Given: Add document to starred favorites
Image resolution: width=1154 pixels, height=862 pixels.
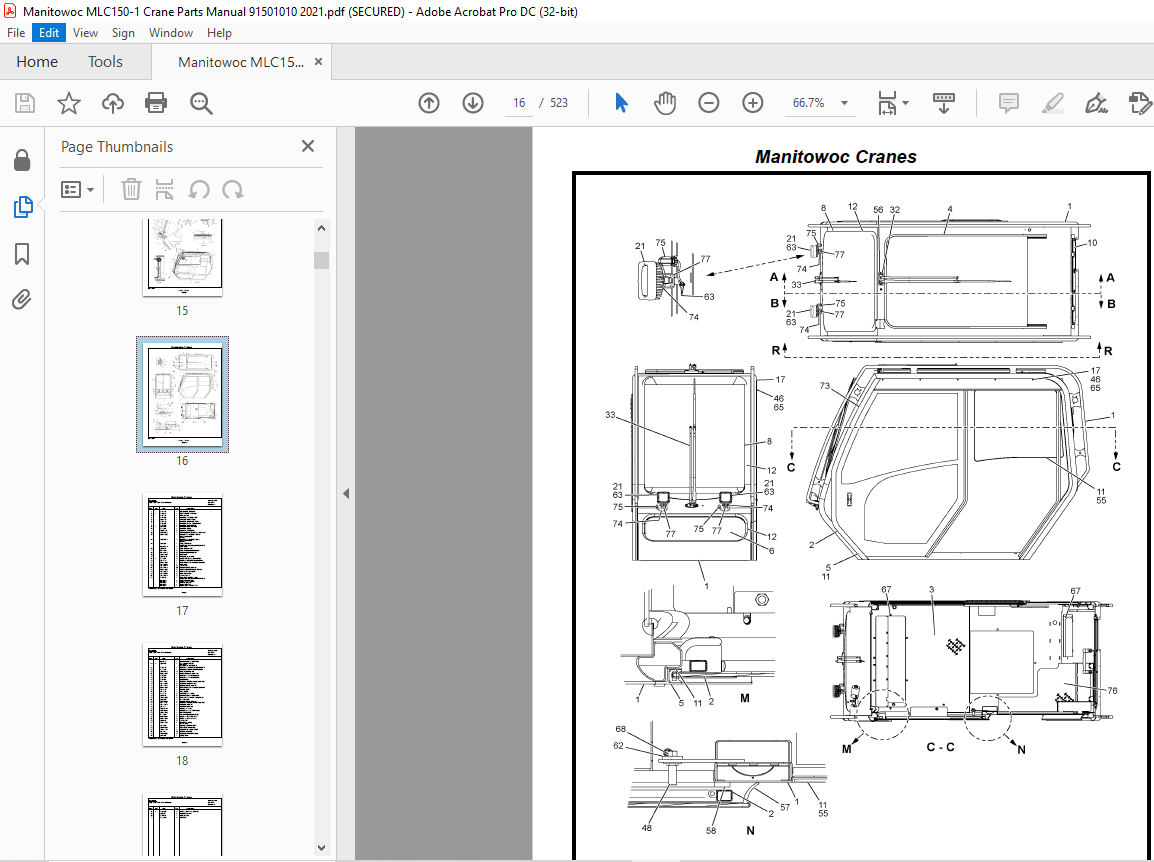Looking at the screenshot, I should (x=68, y=103).
